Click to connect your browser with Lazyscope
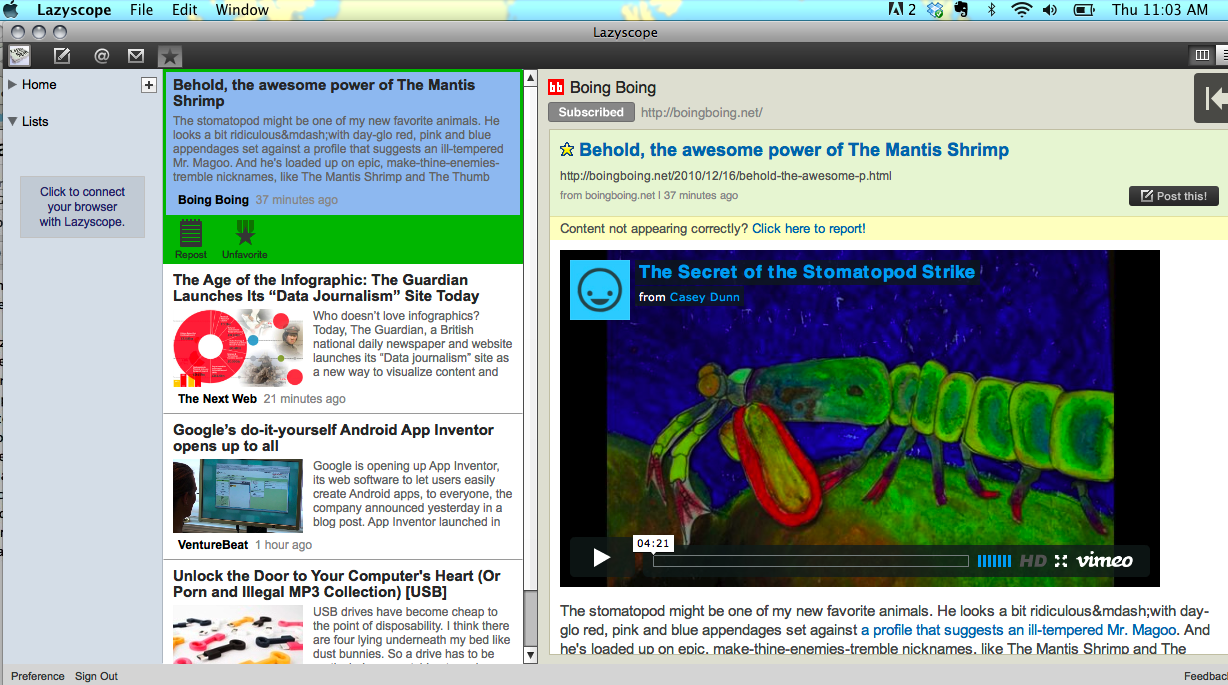 [82, 207]
